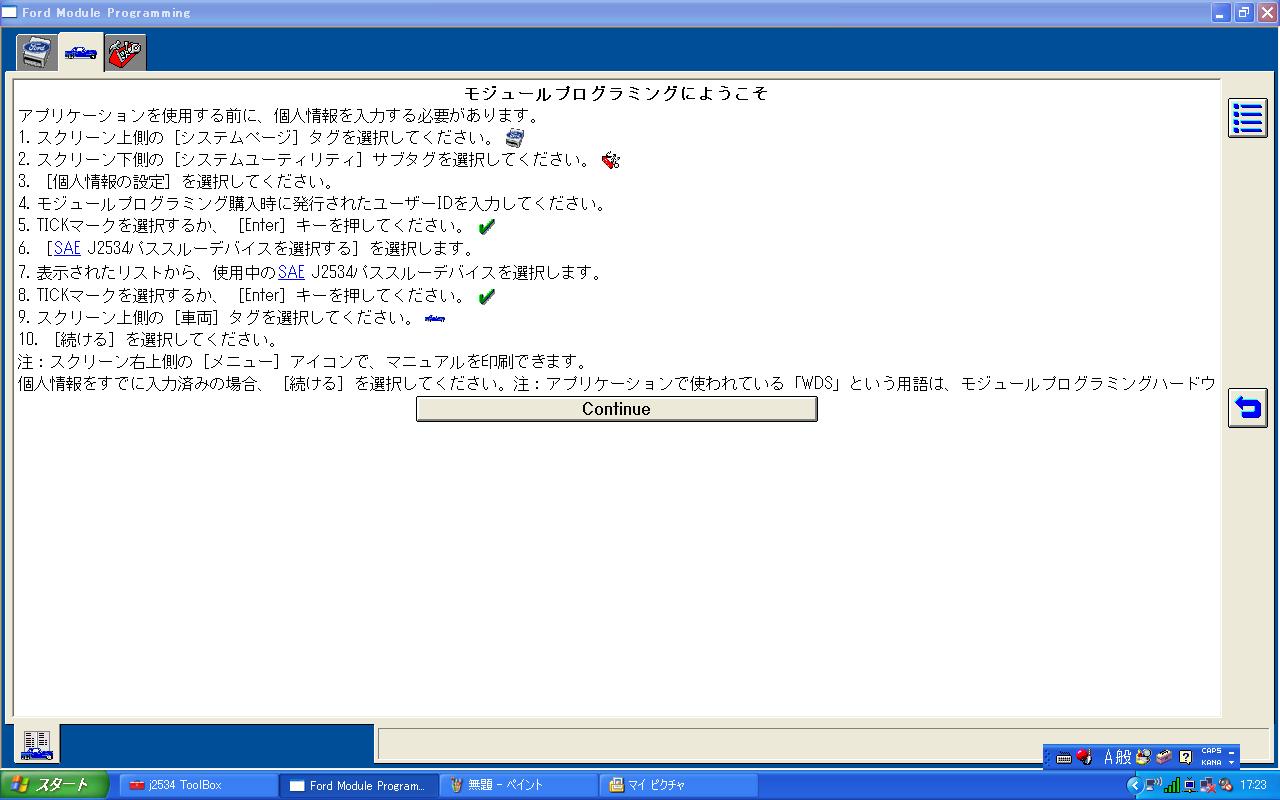The image size is (1280, 800).
Task: Click the IME keyboard icon
Action: click(1064, 758)
